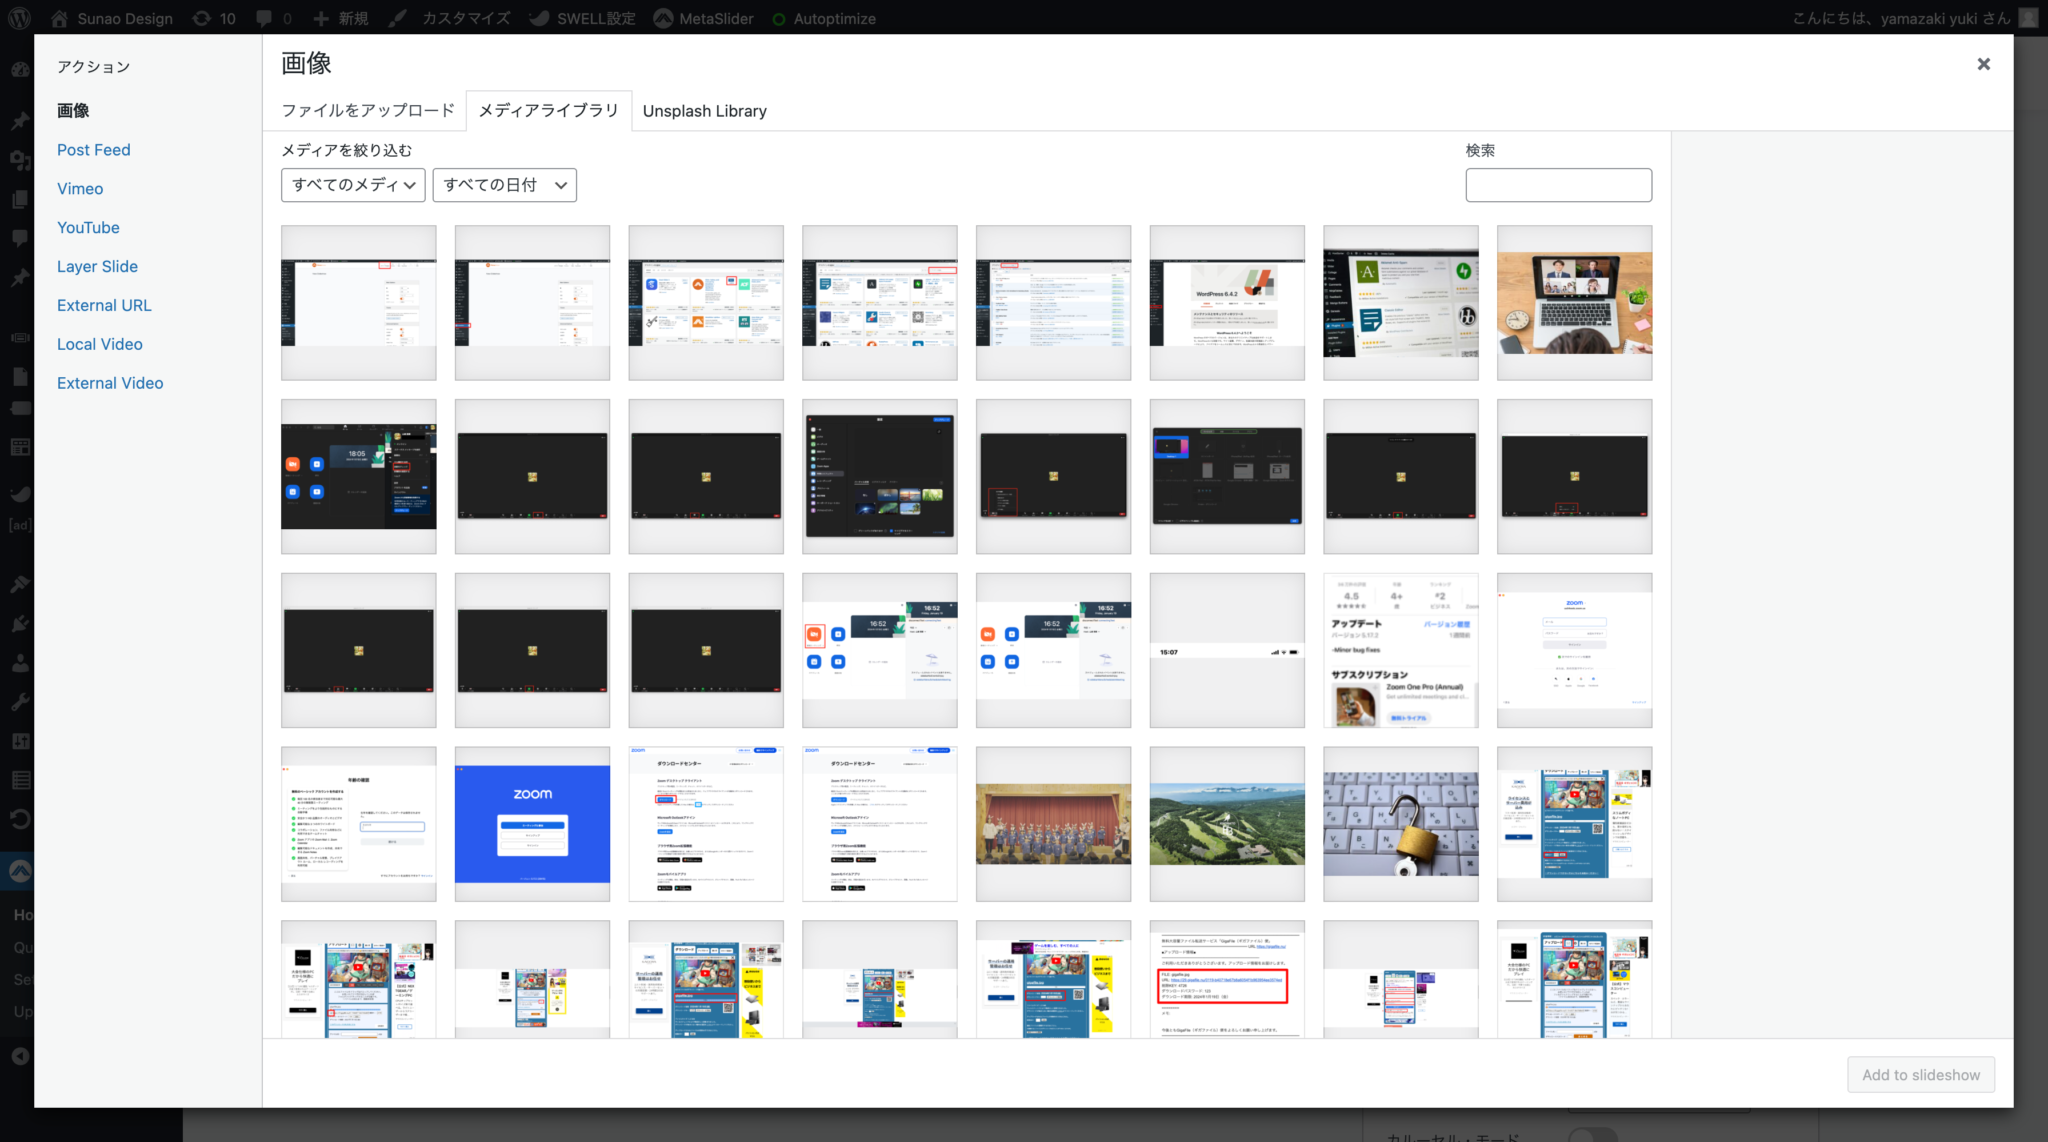This screenshot has height=1142, width=2048.
Task: Switch to the Unsplash Library tab
Action: click(x=705, y=111)
